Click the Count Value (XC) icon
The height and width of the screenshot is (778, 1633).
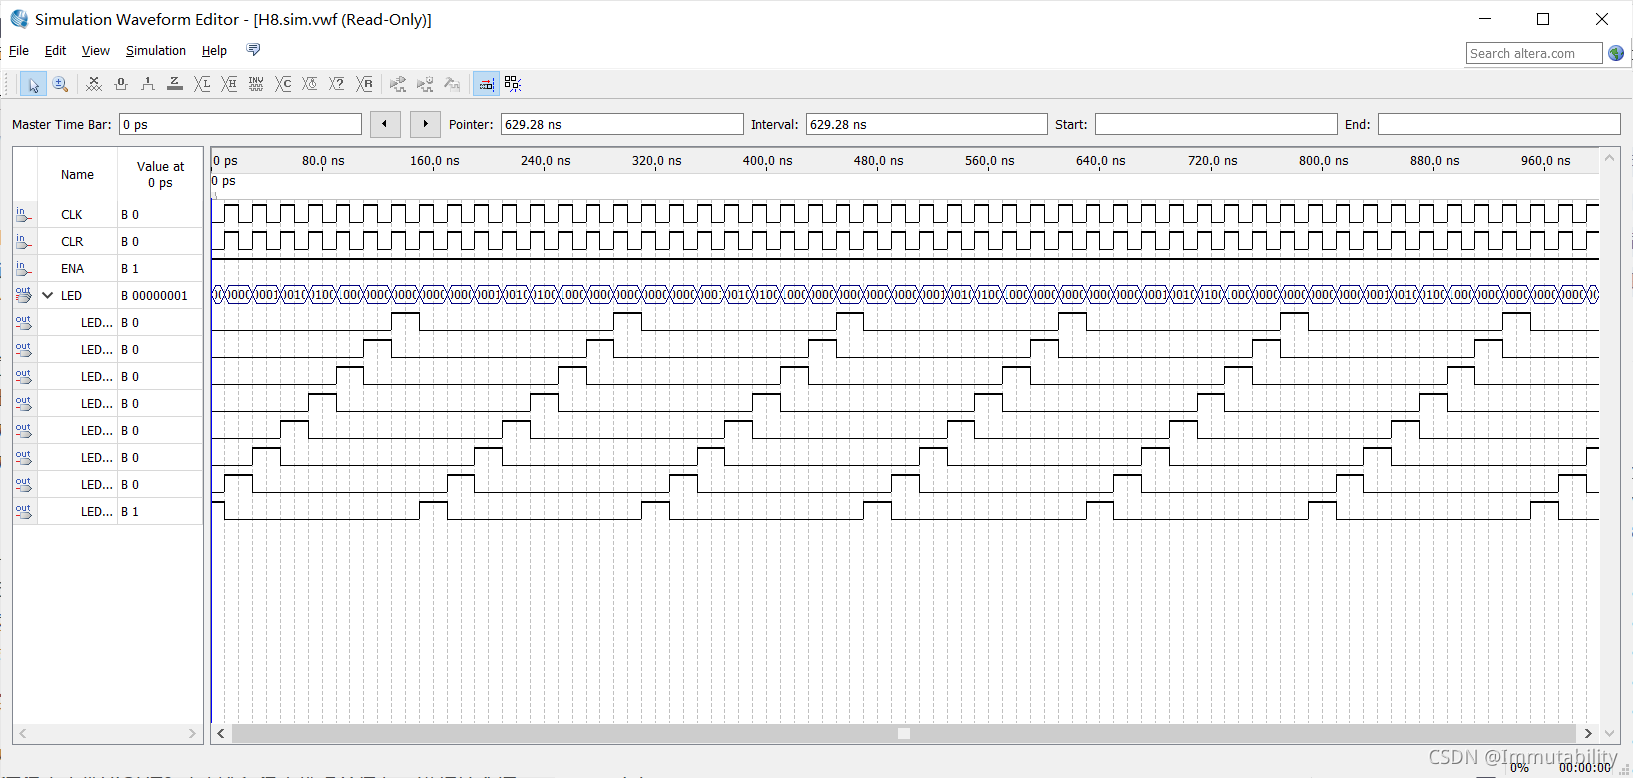(283, 85)
